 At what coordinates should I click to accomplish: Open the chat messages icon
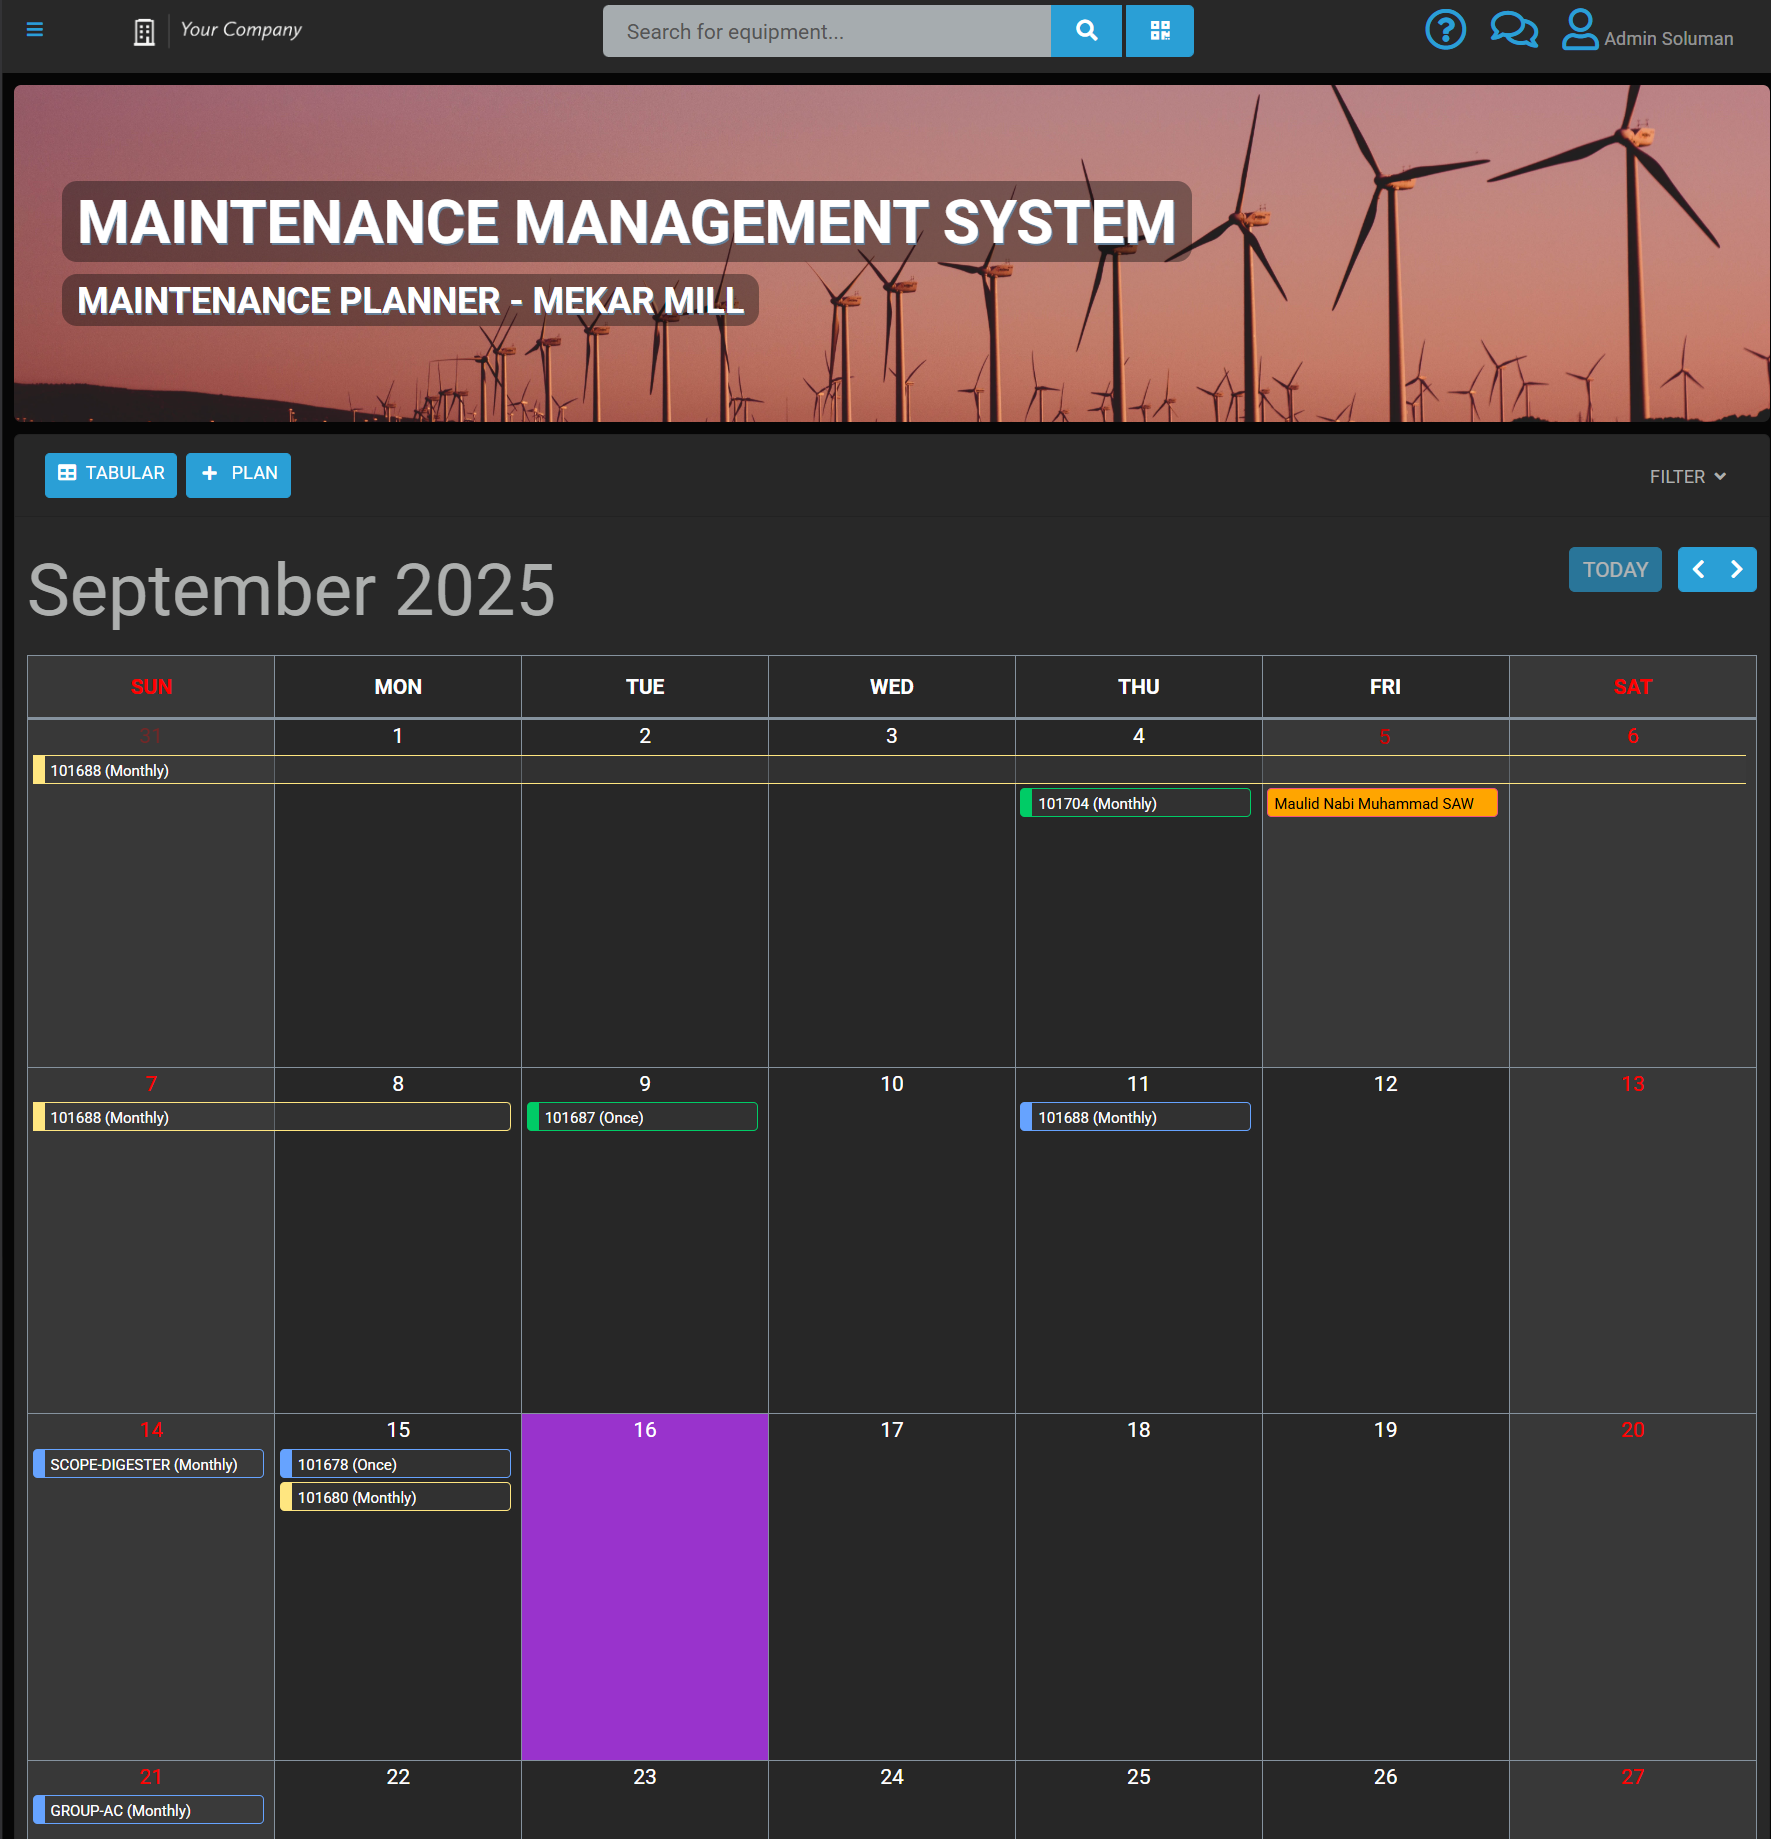[x=1513, y=30]
